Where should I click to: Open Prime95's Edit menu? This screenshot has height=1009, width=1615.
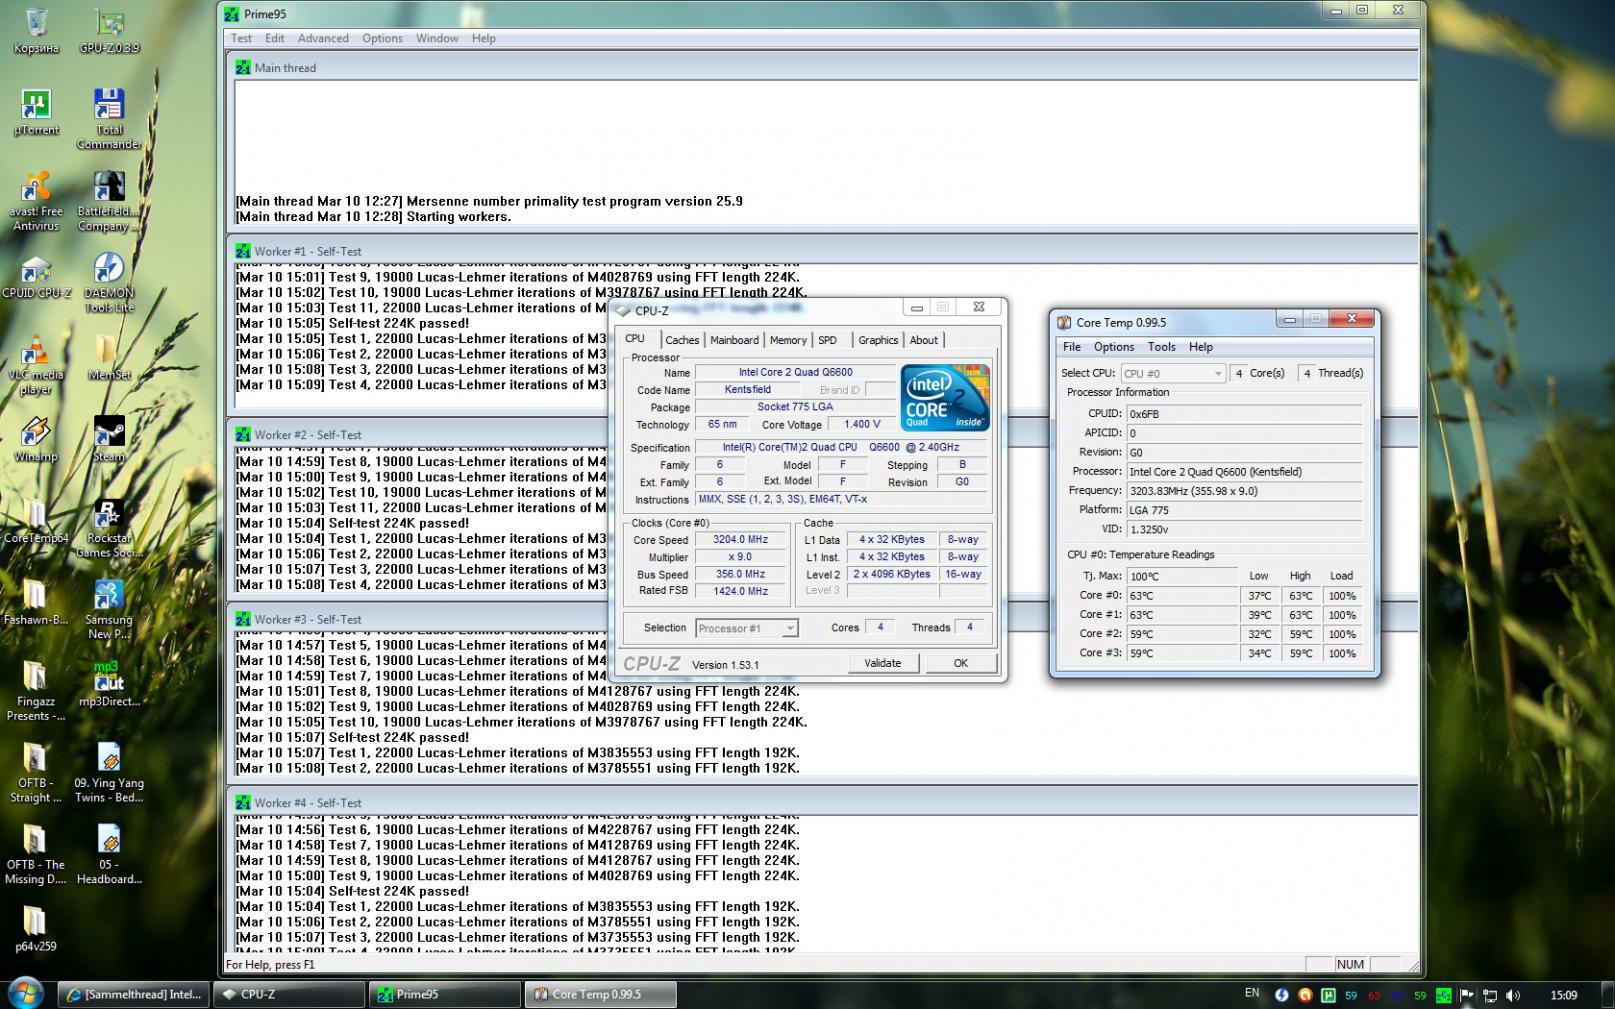[x=275, y=38]
